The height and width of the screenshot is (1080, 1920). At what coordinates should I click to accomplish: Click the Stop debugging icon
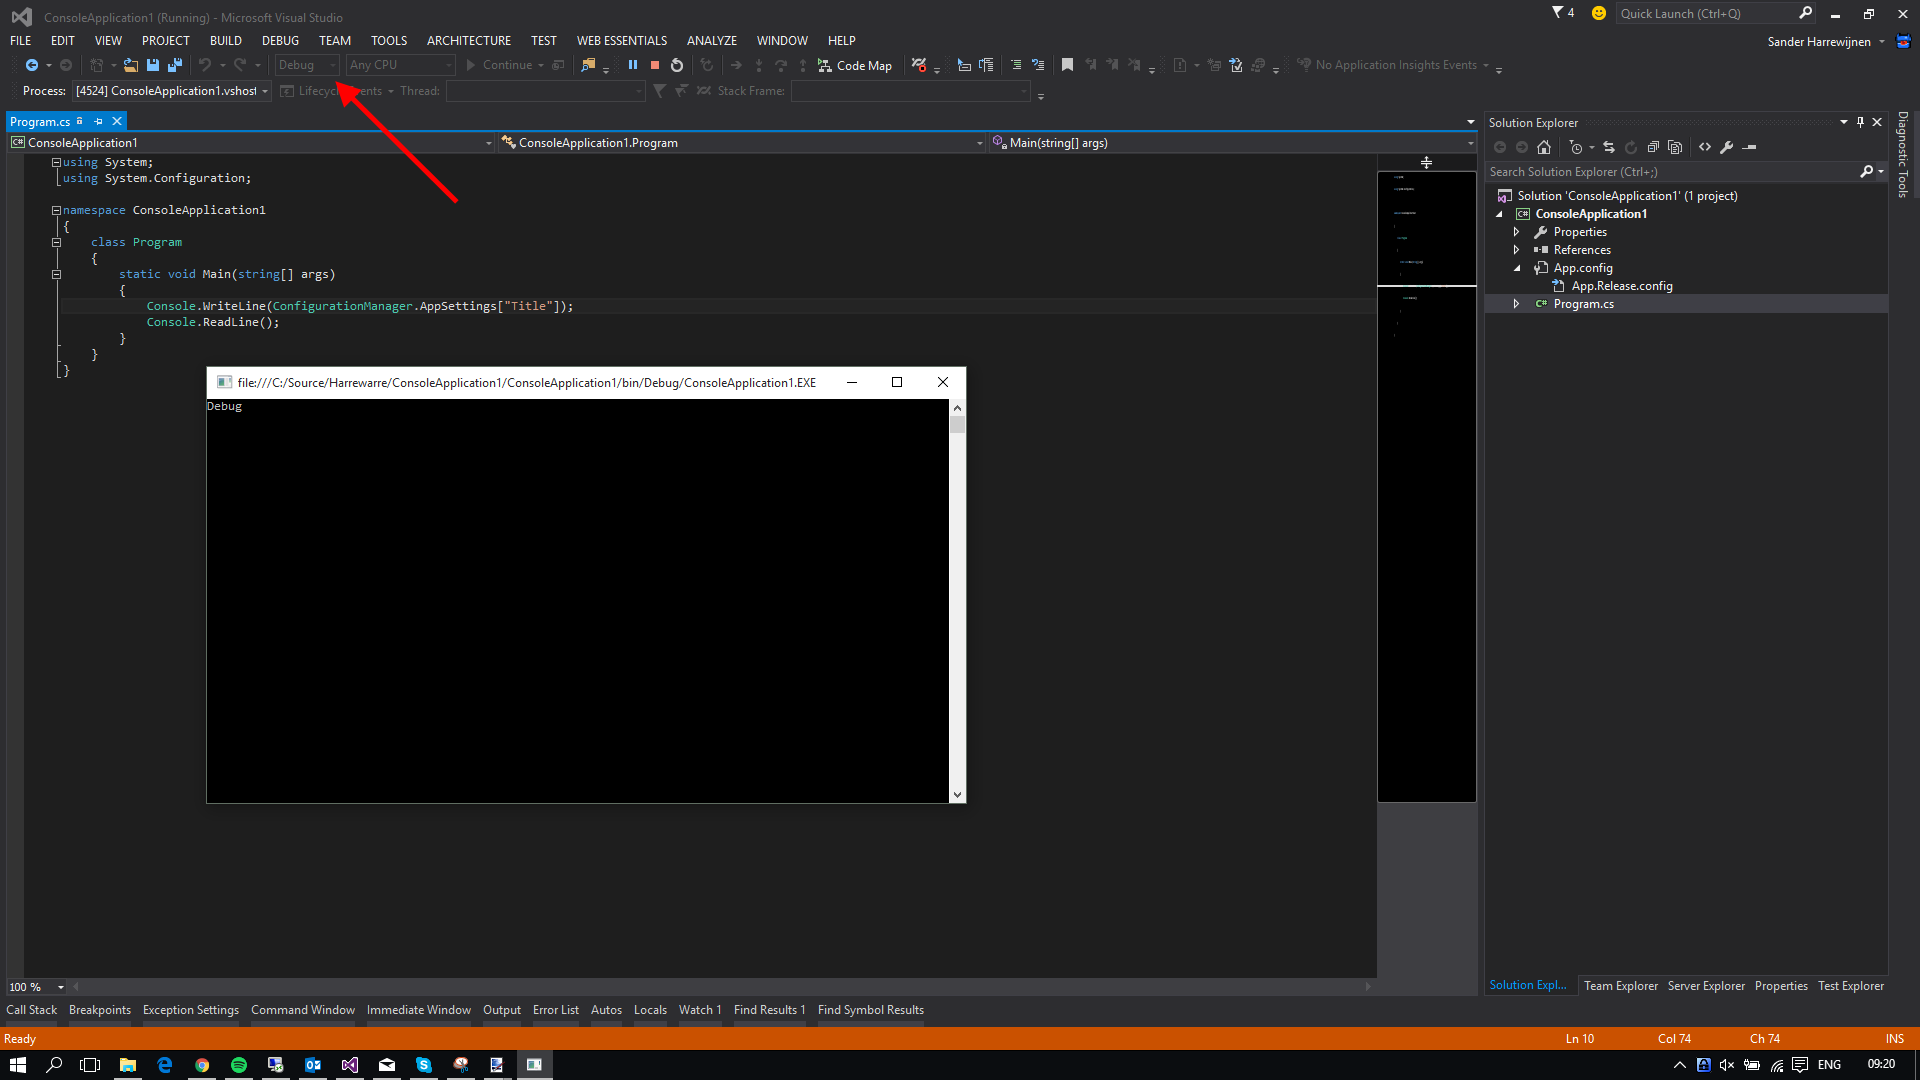(653, 63)
